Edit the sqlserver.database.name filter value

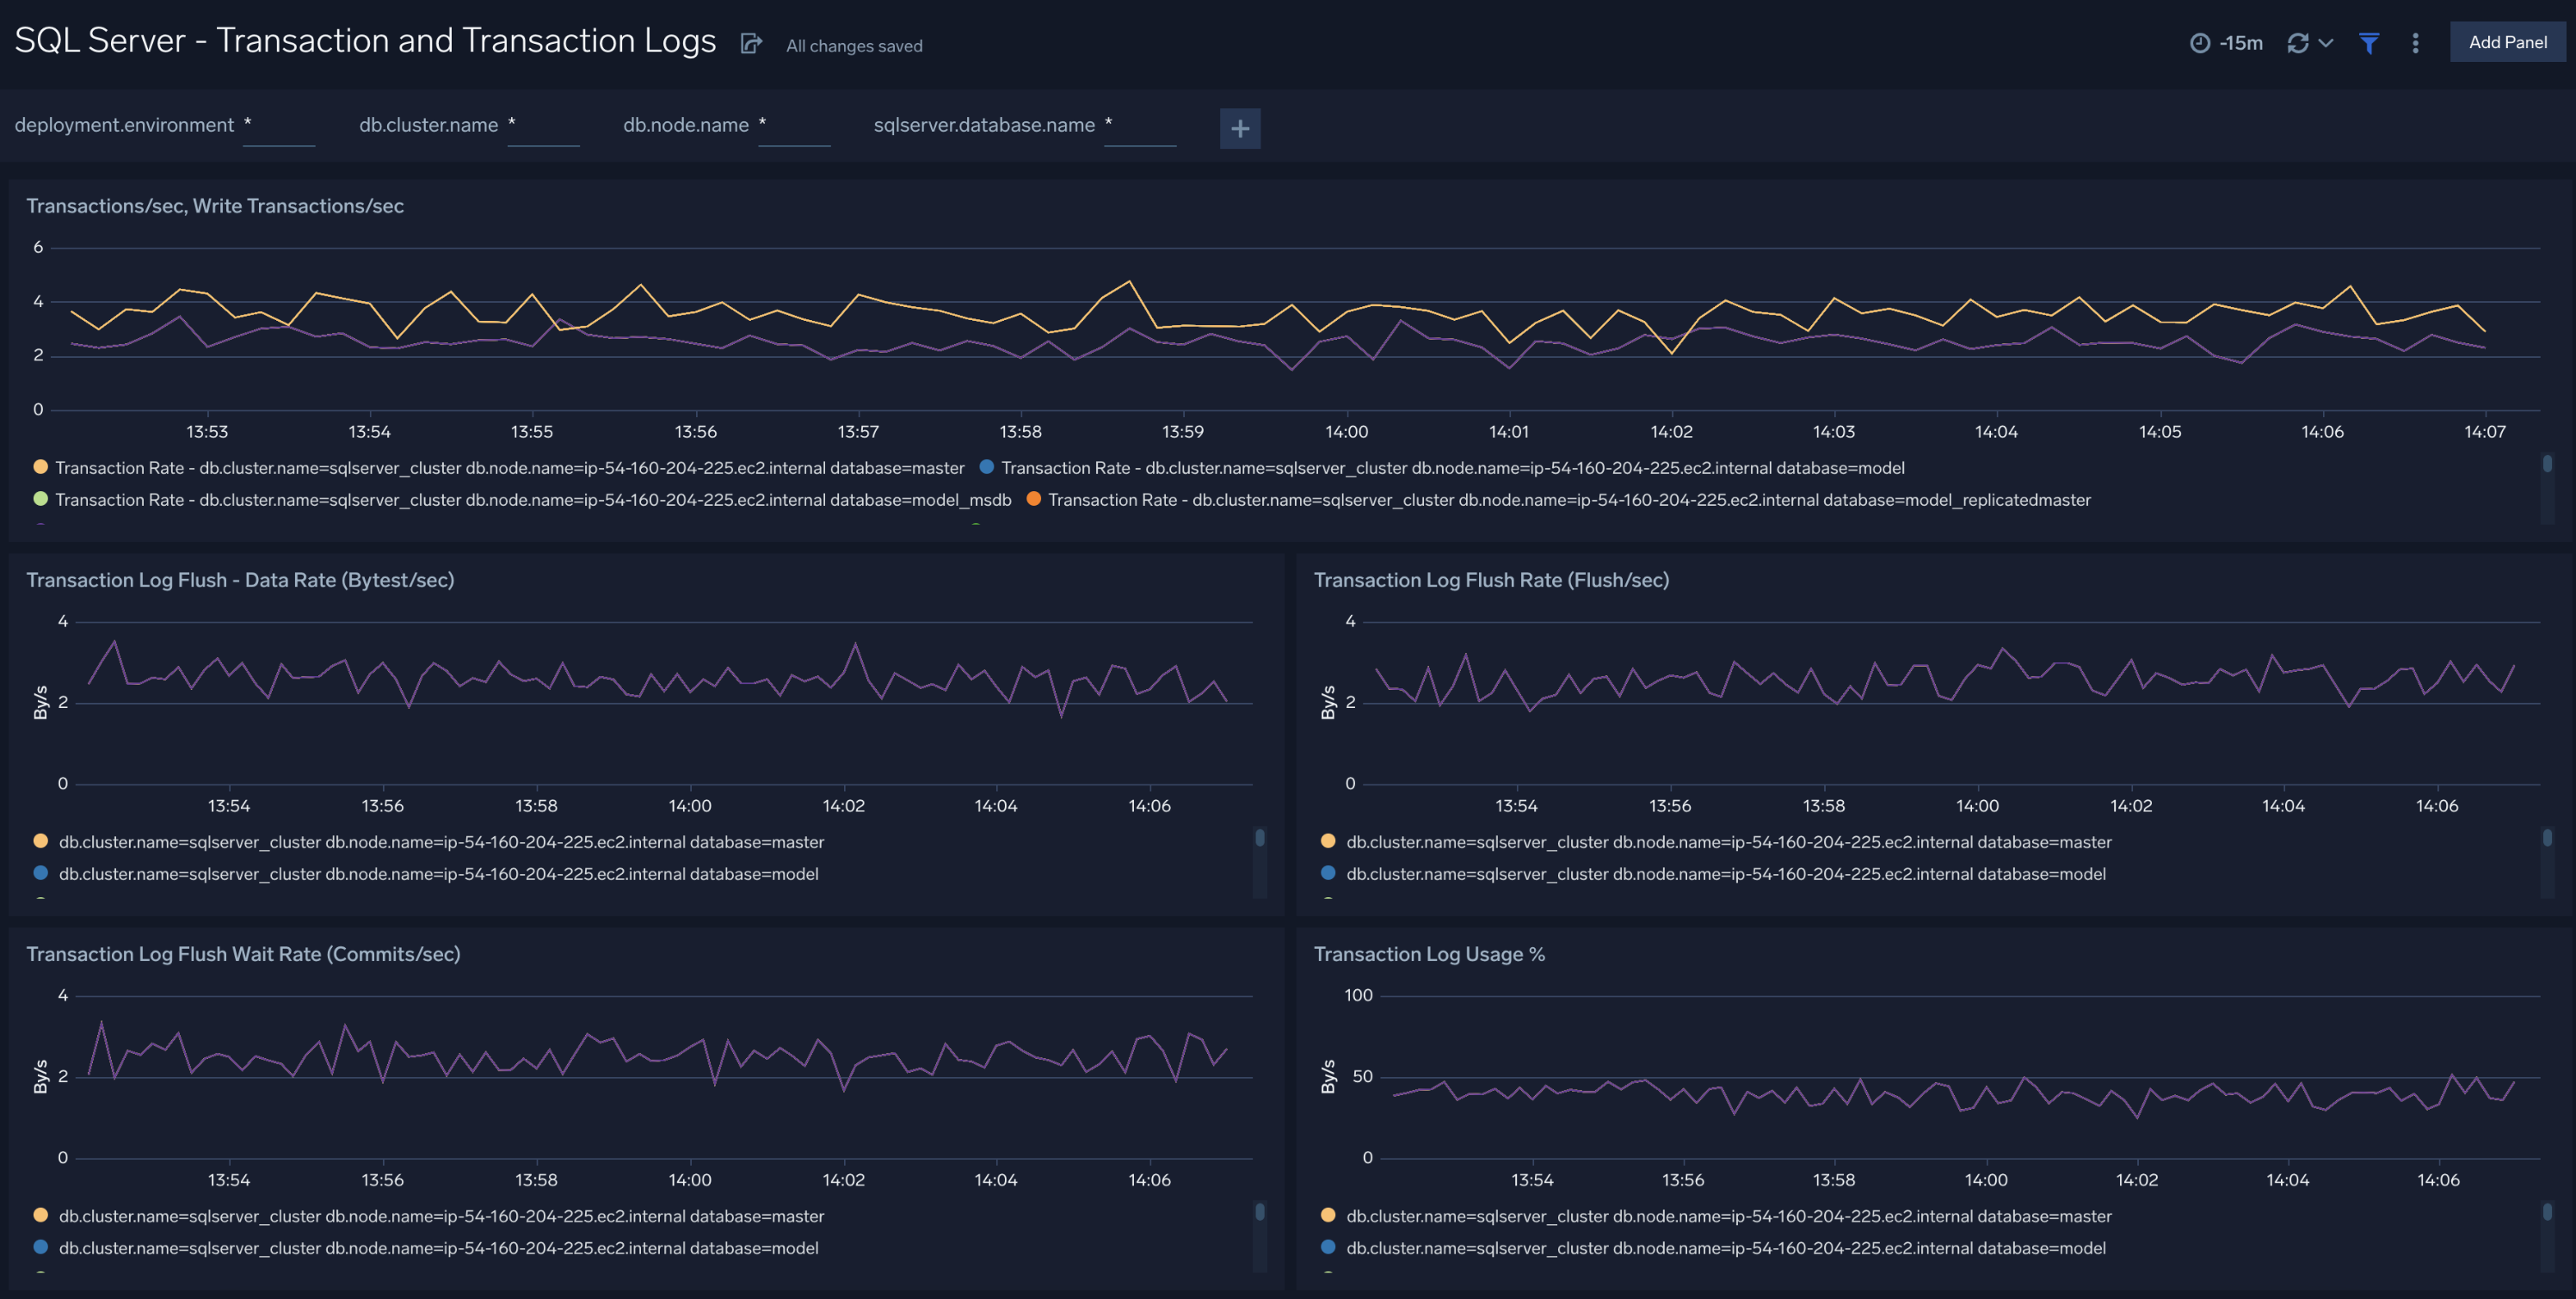1140,126
